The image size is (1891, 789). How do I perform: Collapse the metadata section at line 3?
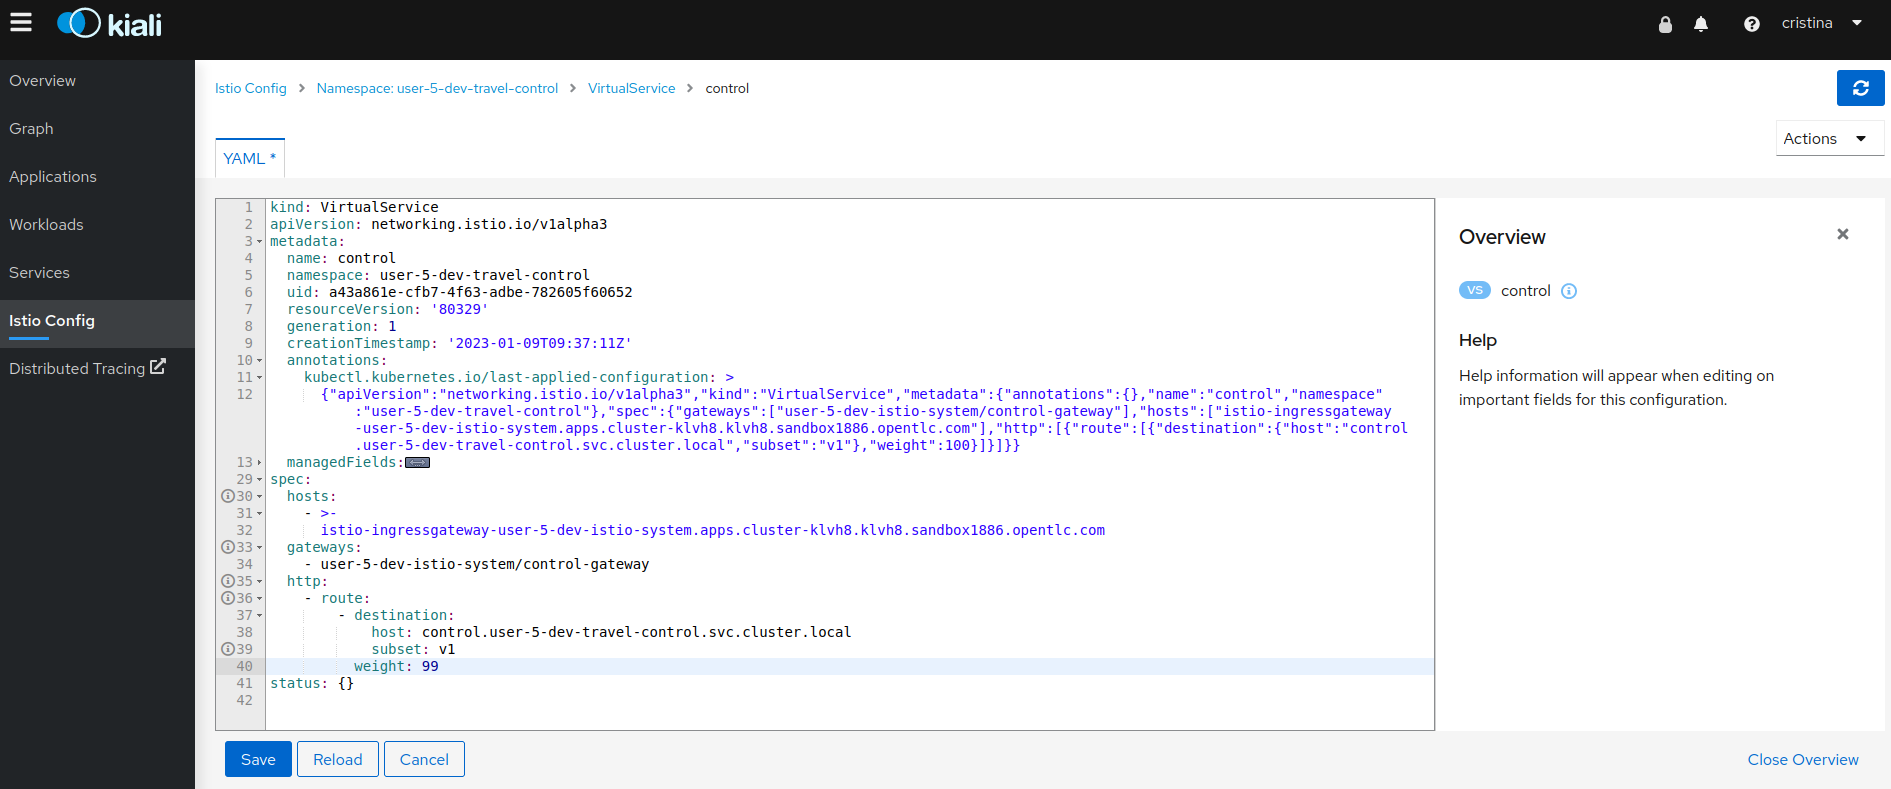260,242
